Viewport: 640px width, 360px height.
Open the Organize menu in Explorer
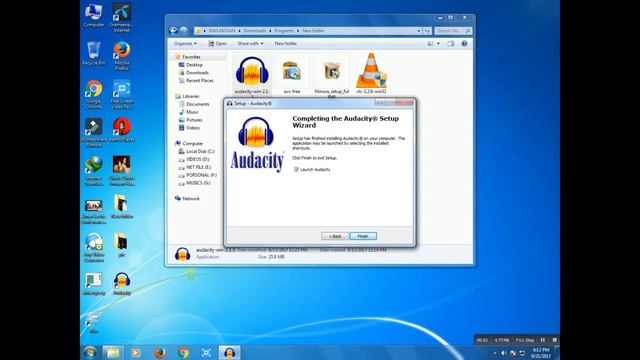click(185, 43)
